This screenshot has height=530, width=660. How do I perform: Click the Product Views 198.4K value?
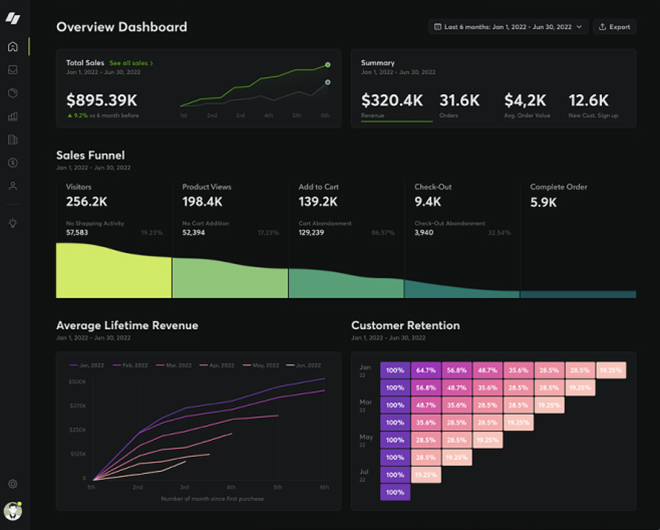coord(202,202)
